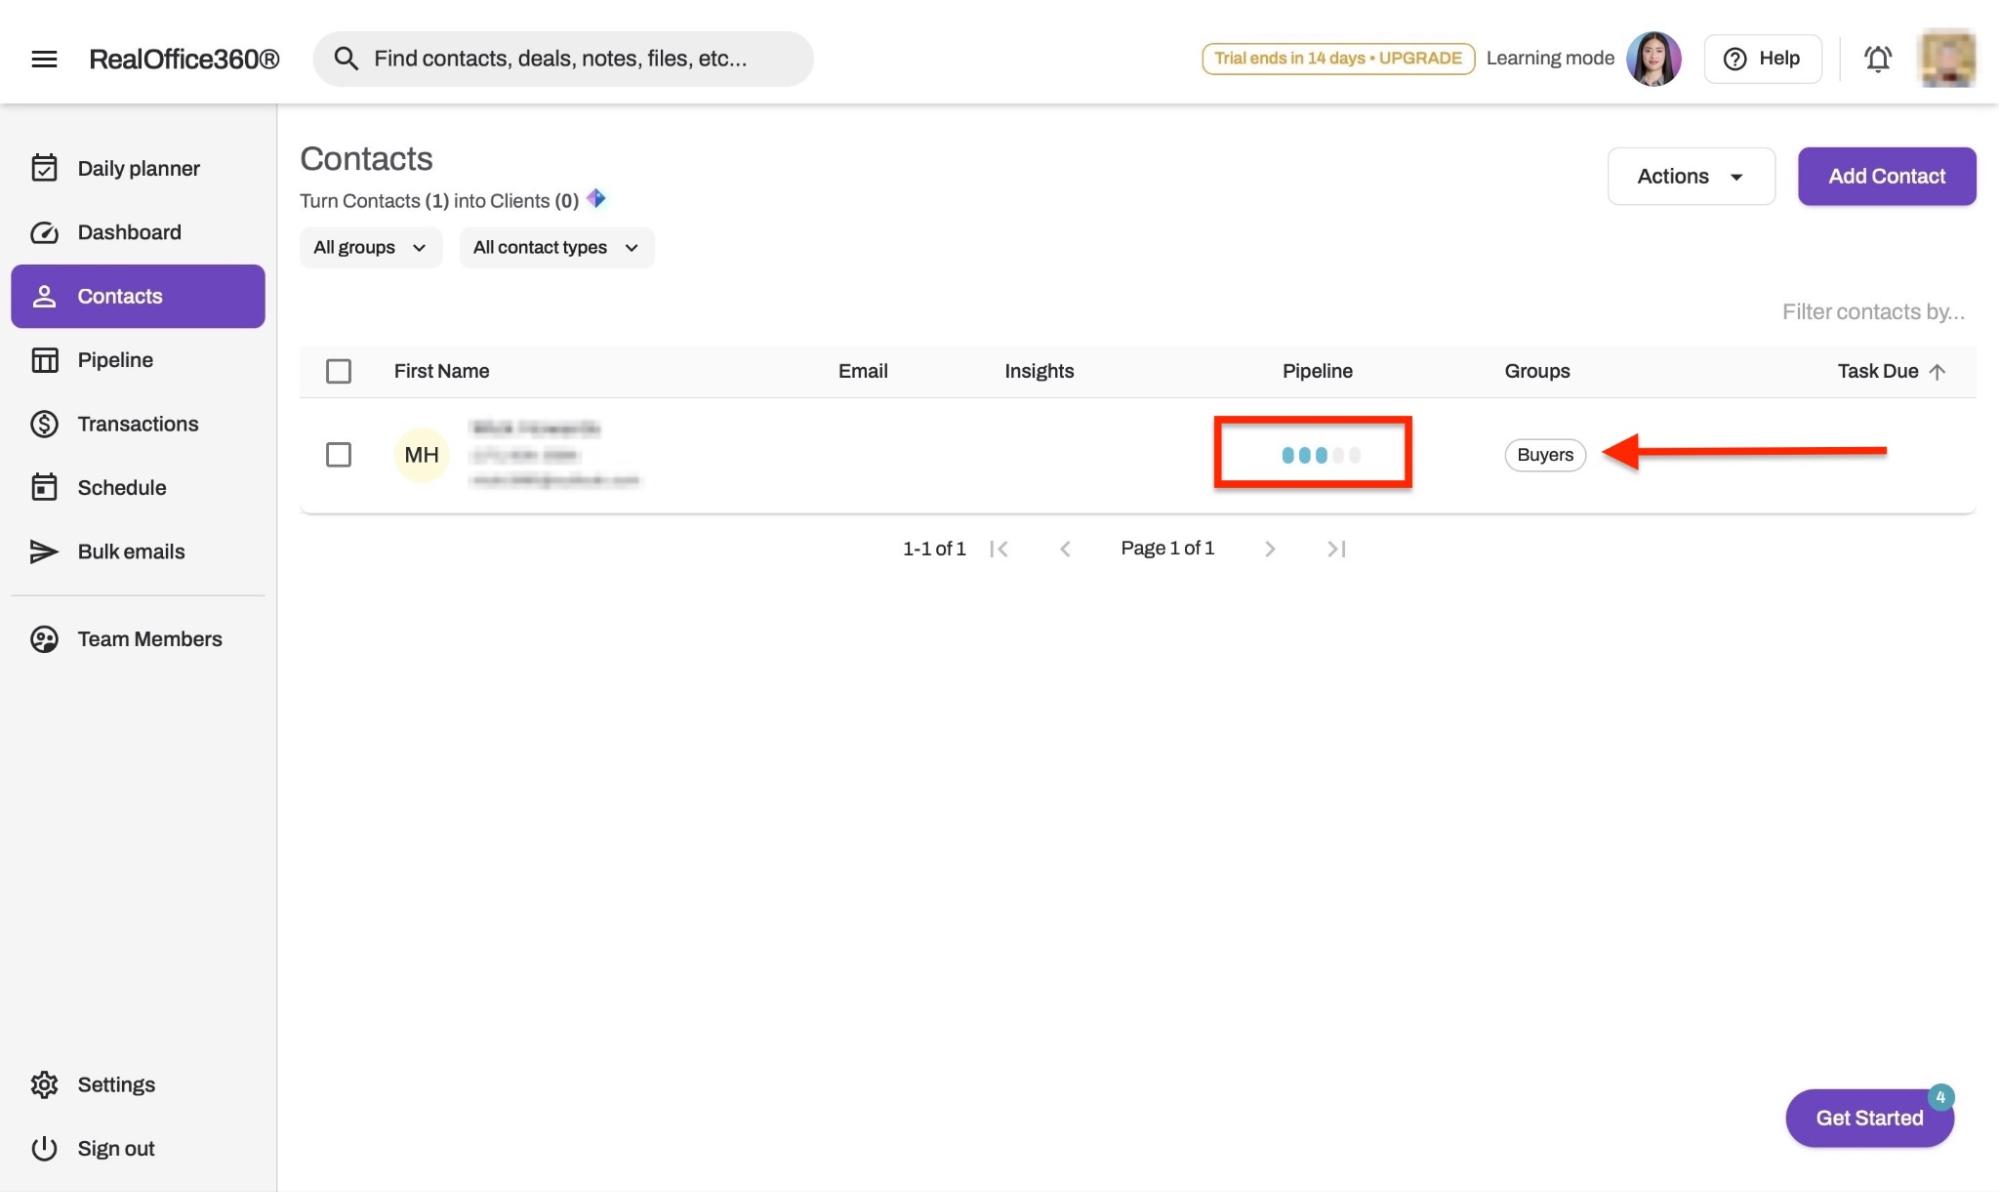
Task: Click the search magnifier icon
Action: point(346,59)
